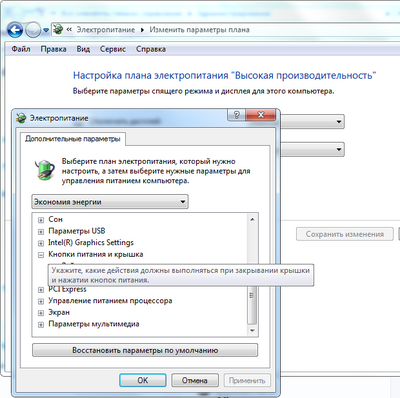Click the Электропитание dialog title icon
The image size is (400, 398).
[x=21, y=118]
